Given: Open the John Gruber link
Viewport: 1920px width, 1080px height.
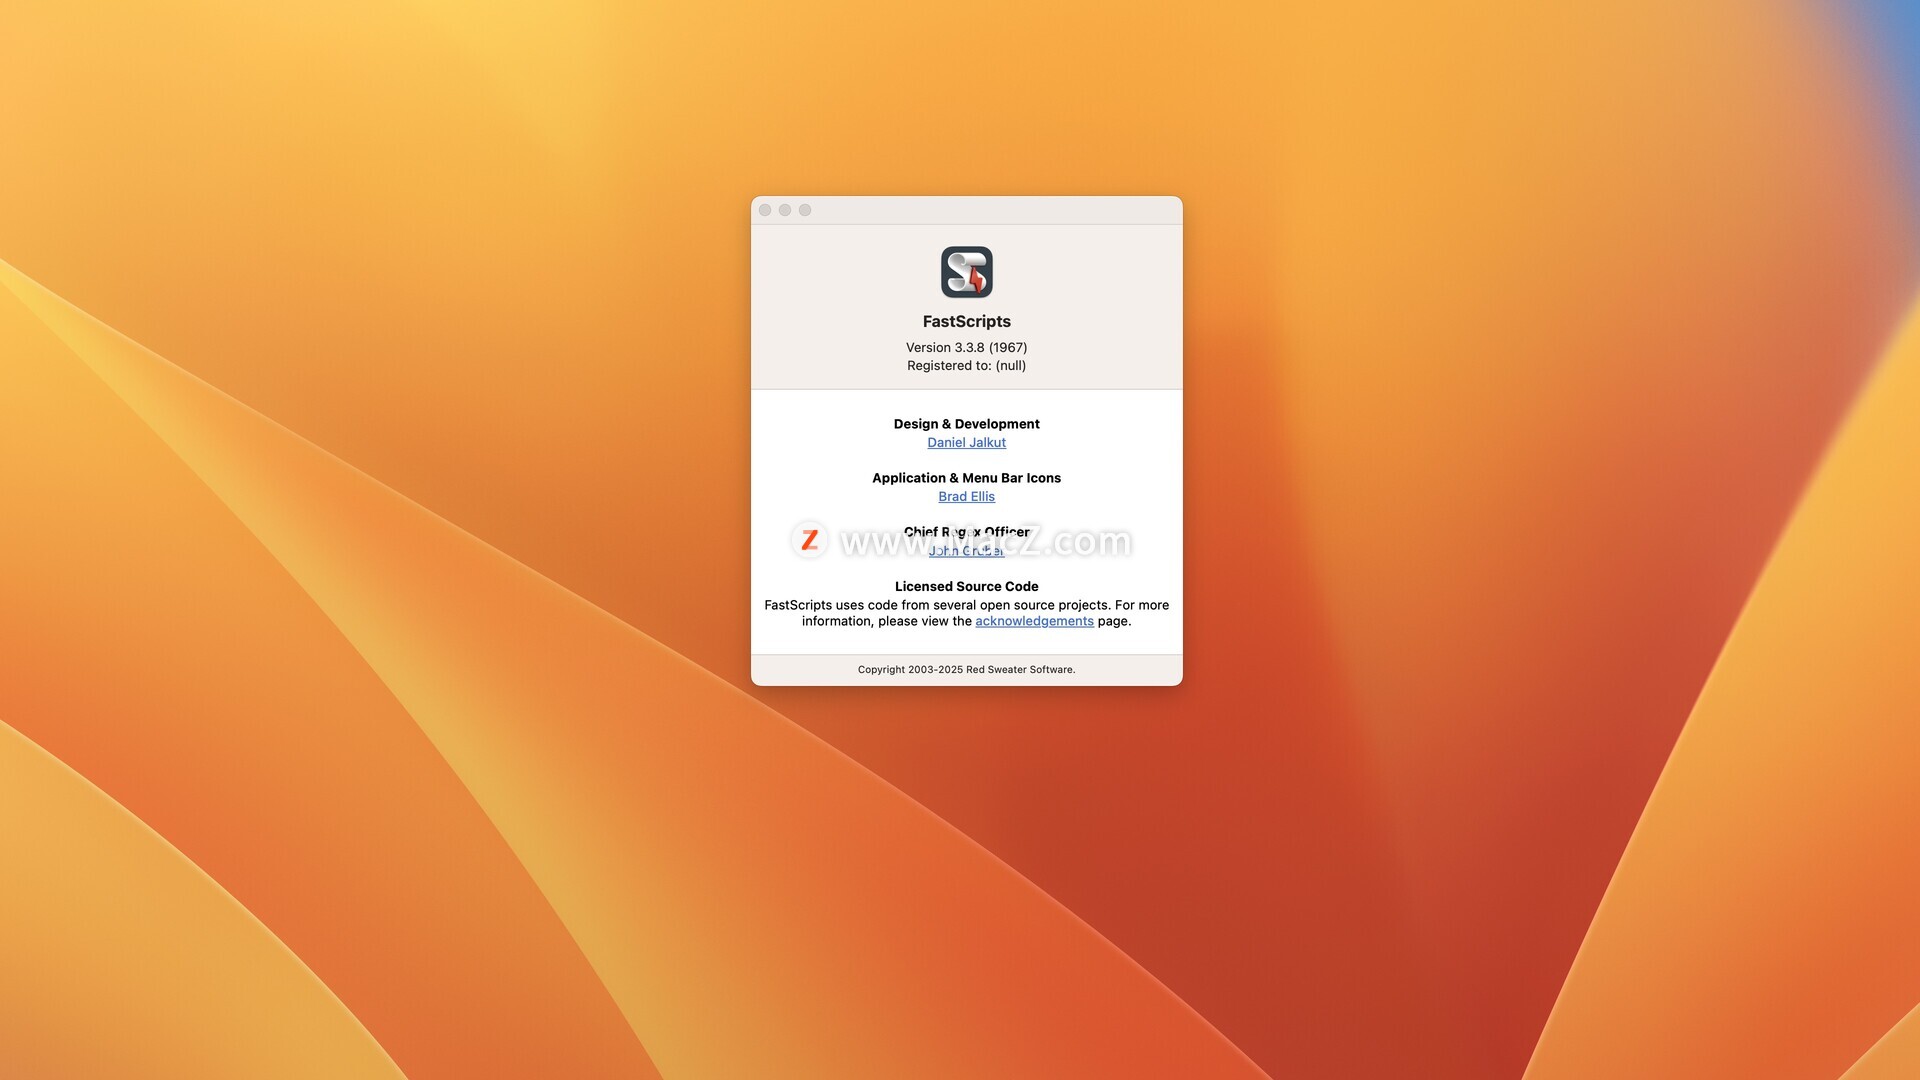Looking at the screenshot, I should point(966,550).
